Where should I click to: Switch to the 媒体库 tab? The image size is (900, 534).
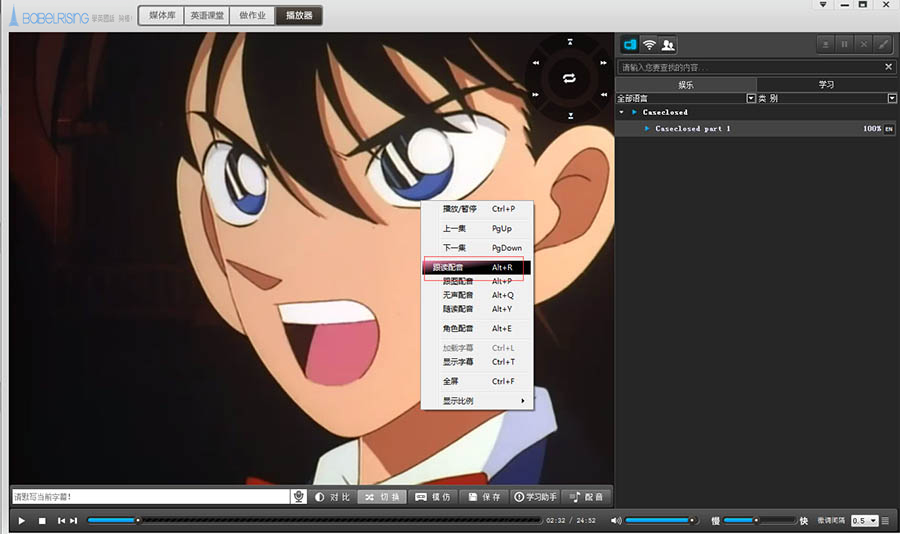pyautogui.click(x=162, y=16)
